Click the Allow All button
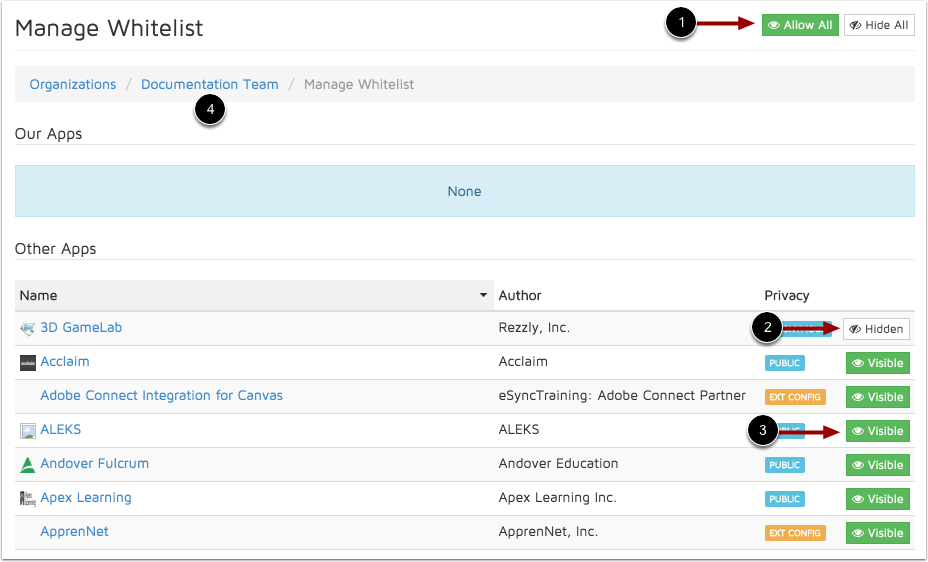928x562 pixels. pos(800,25)
